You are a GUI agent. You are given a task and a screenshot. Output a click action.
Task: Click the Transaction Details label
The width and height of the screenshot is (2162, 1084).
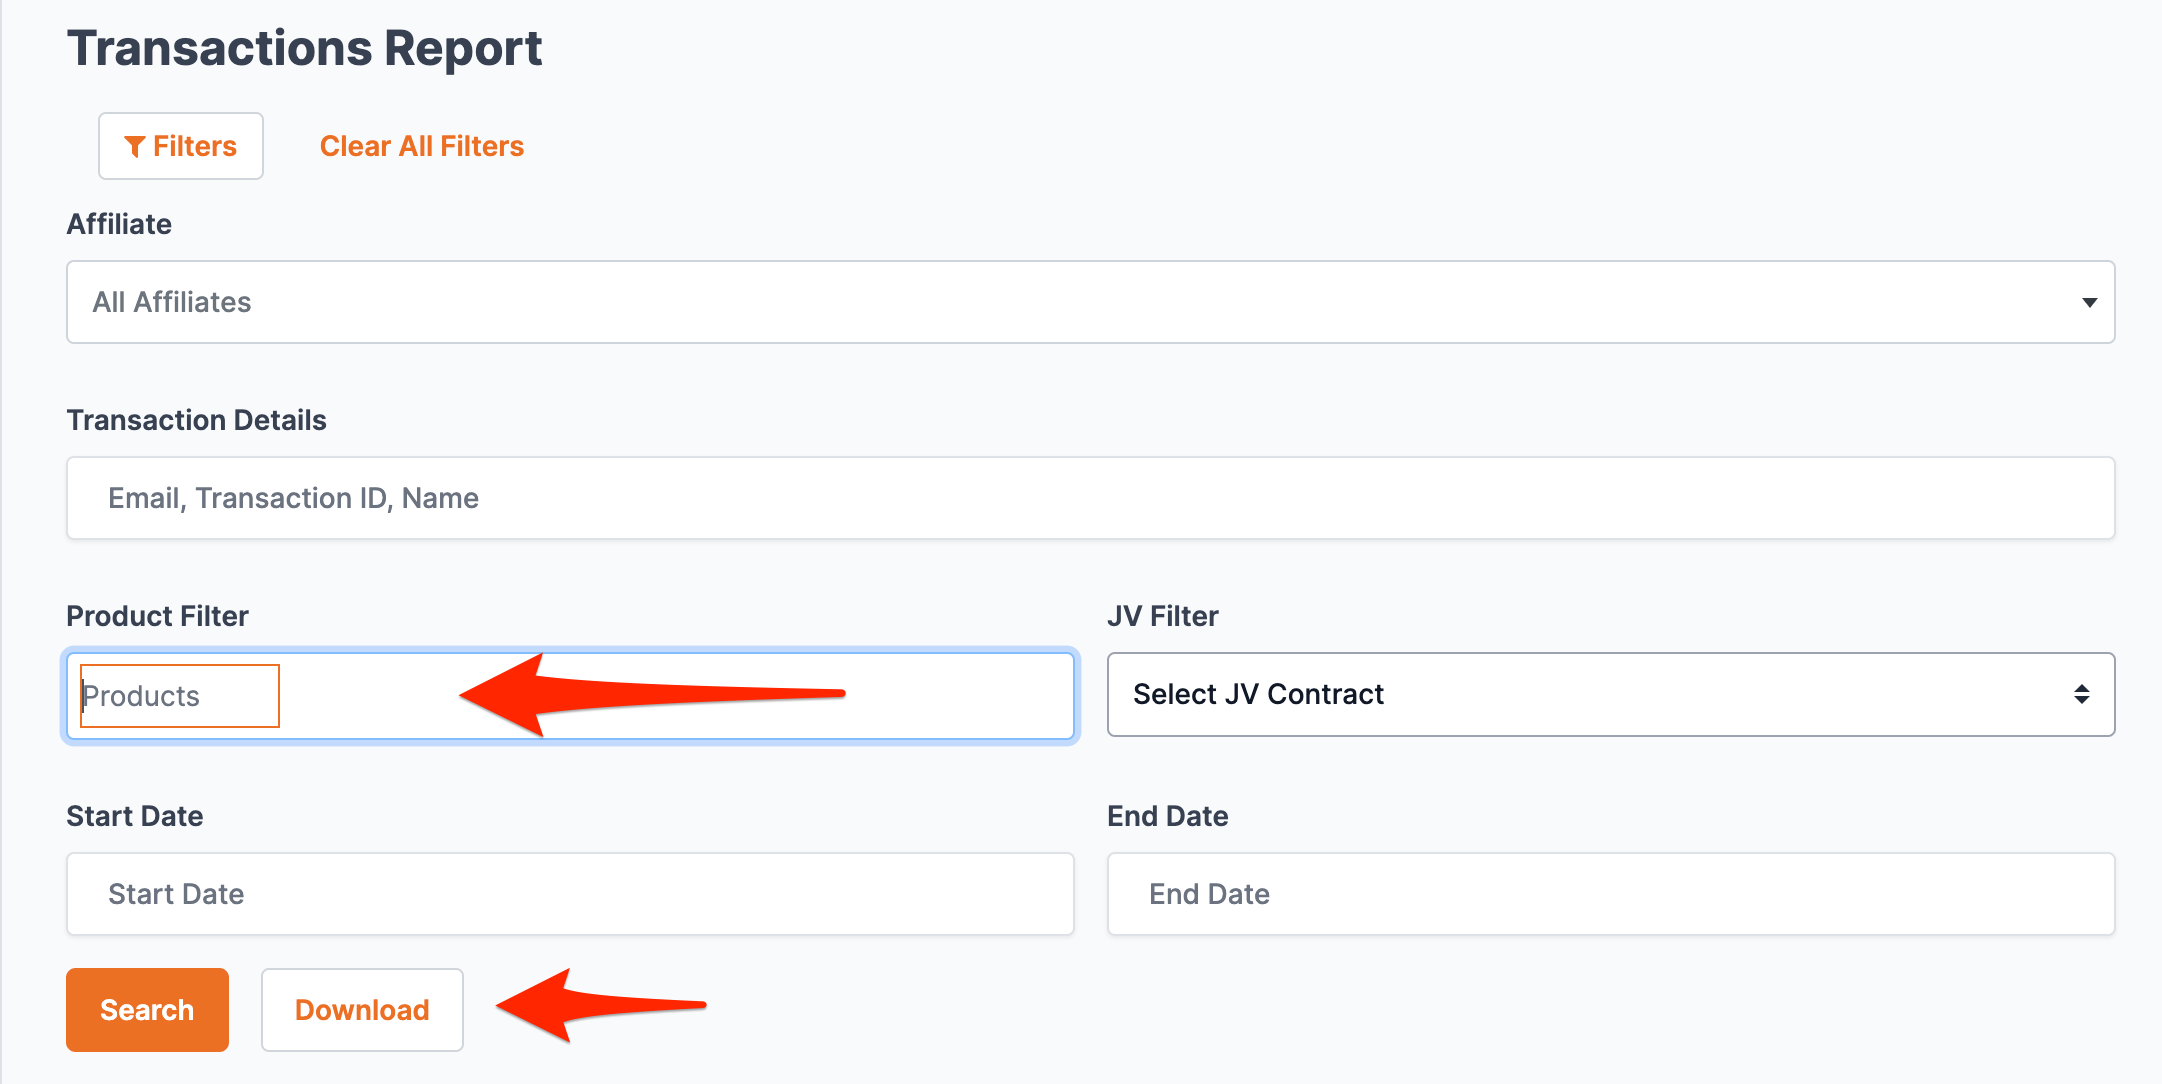[196, 420]
